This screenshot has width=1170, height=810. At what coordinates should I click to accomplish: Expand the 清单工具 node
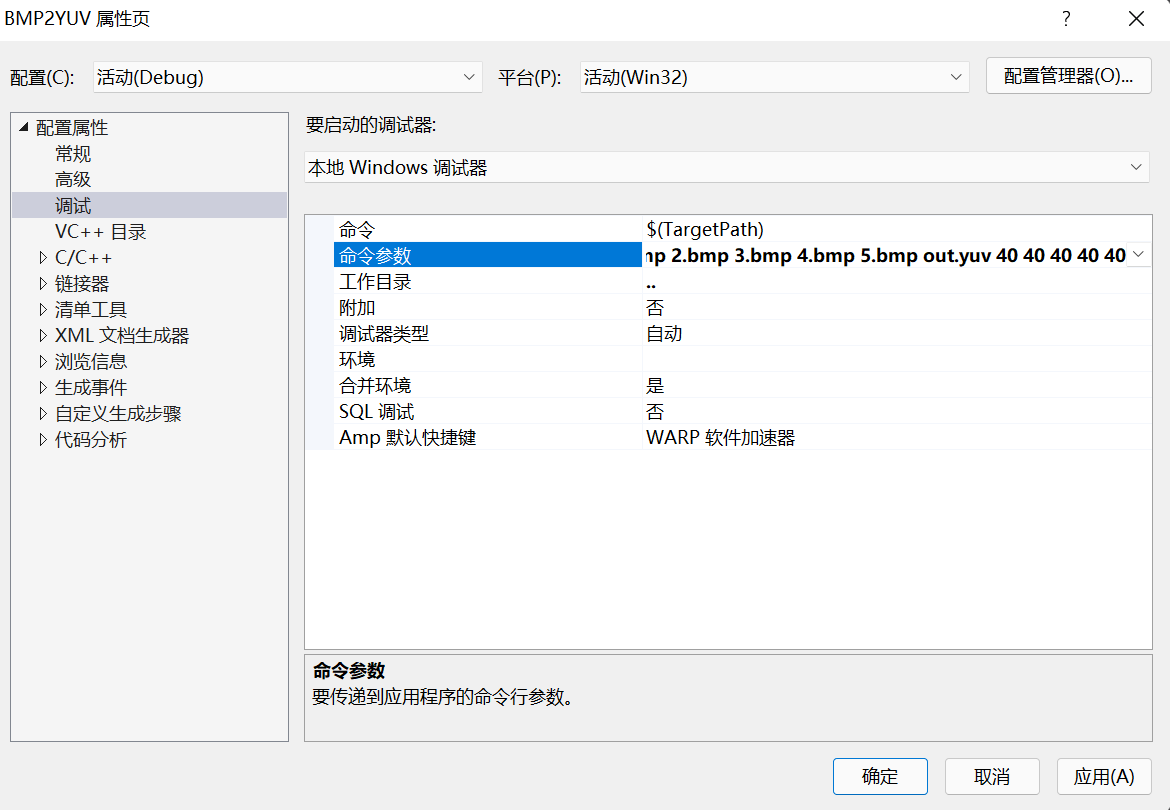[x=42, y=309]
